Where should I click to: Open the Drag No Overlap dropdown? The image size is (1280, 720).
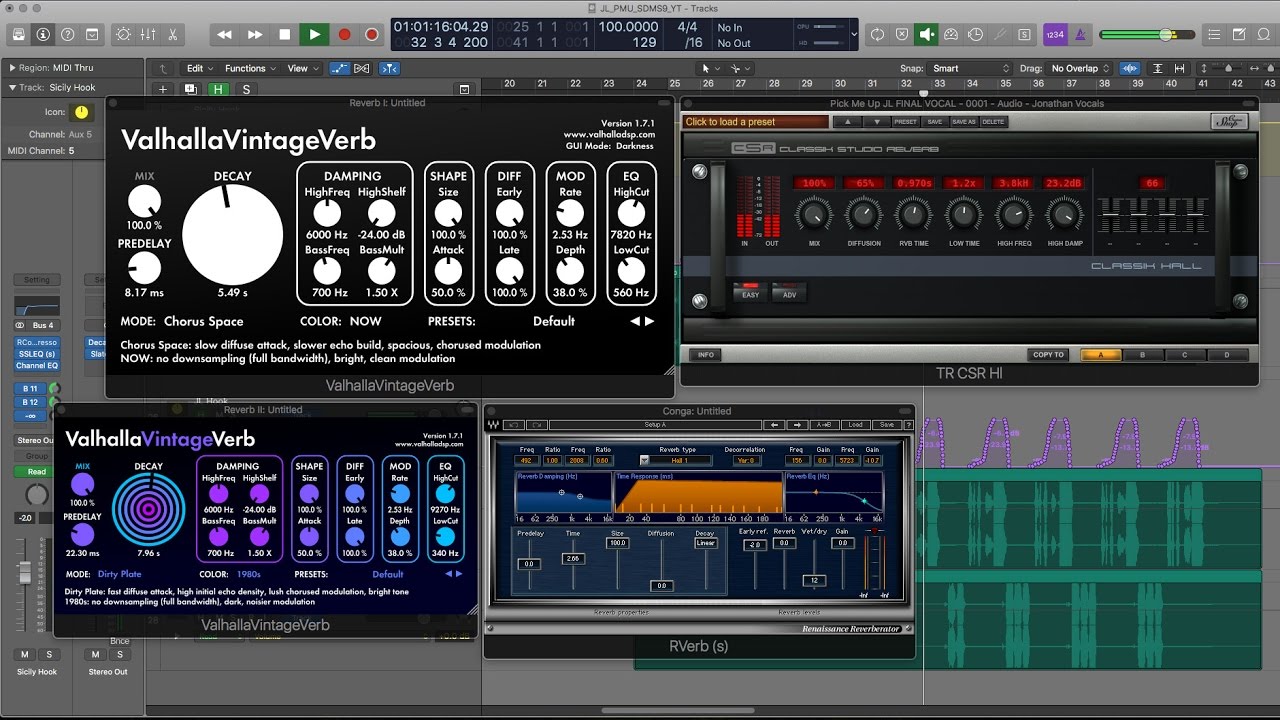1080,68
